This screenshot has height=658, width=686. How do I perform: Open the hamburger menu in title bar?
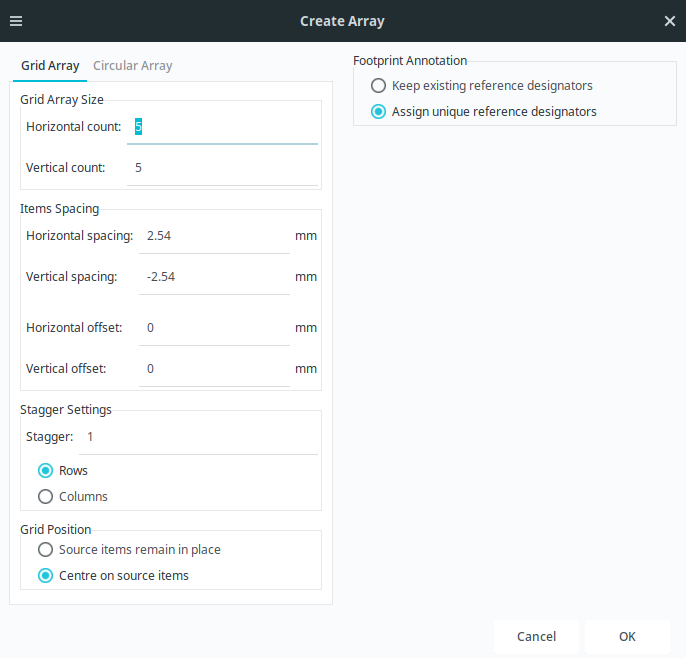coord(16,21)
